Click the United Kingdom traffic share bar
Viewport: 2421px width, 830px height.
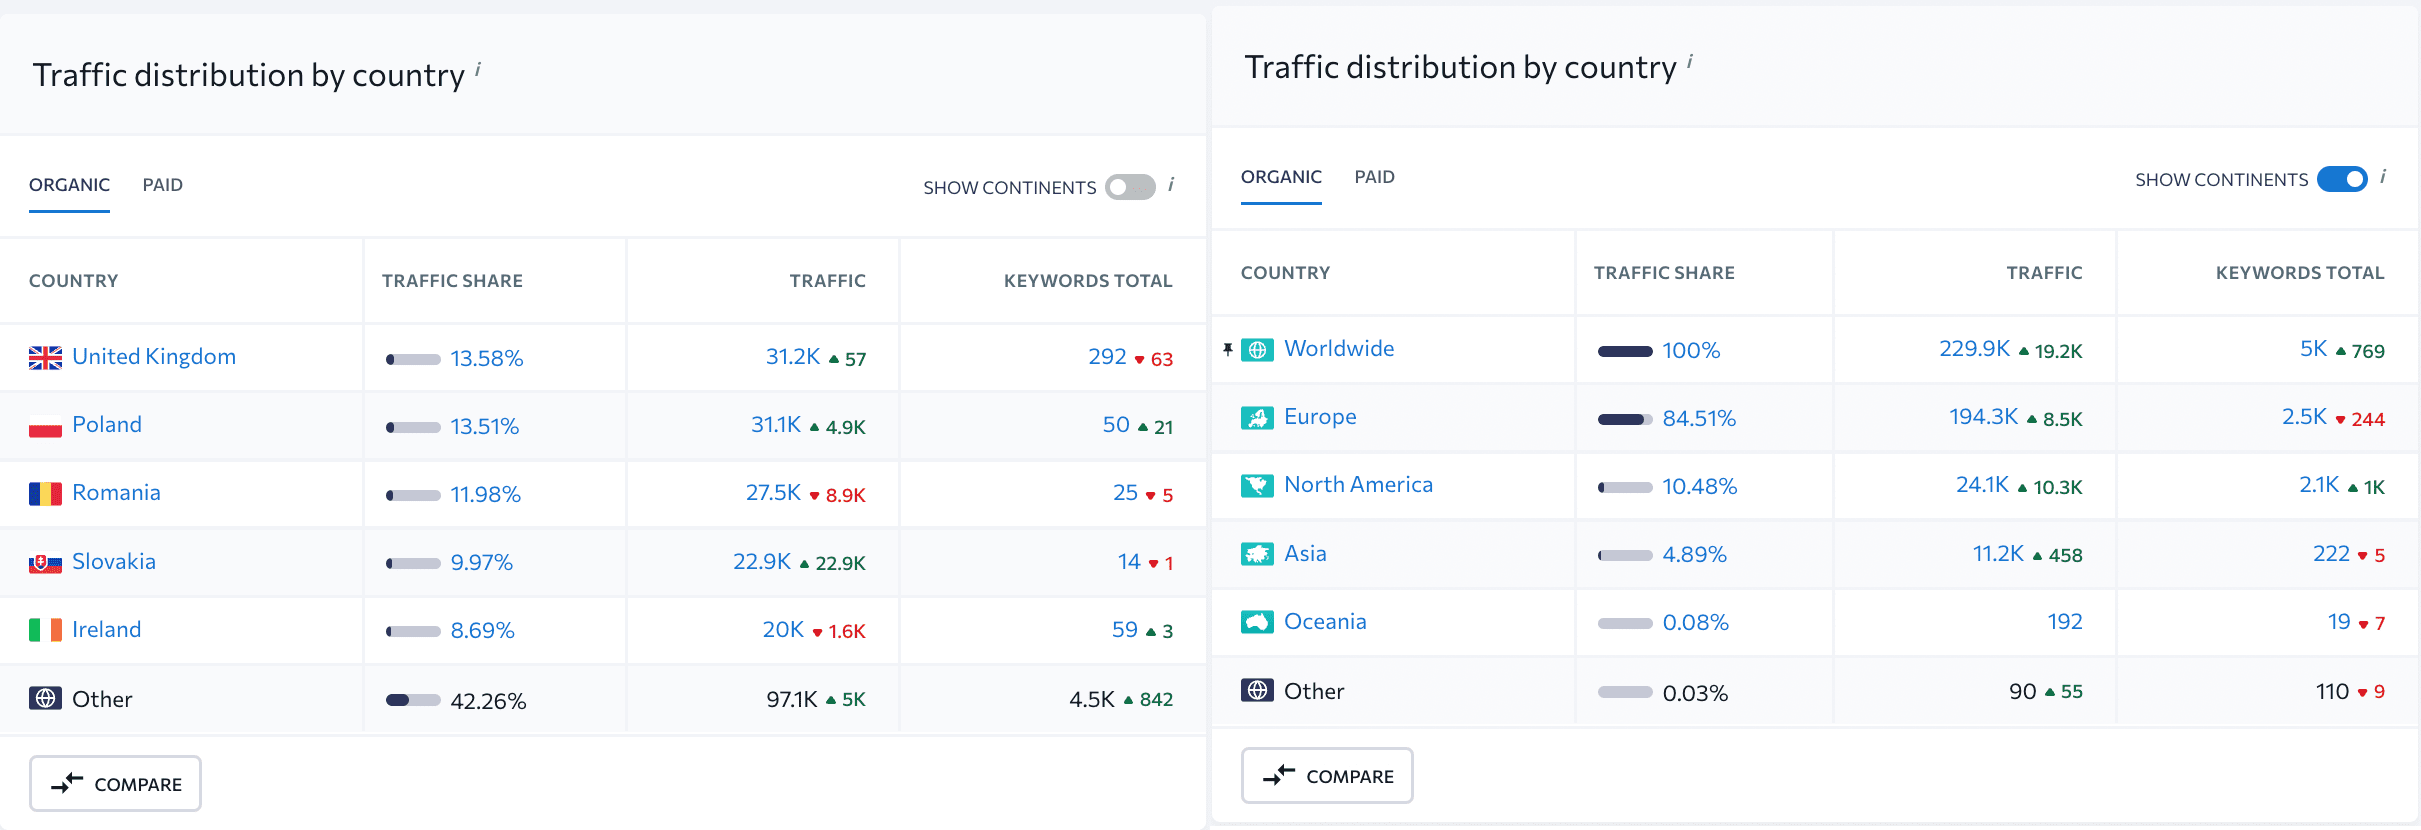pos(413,359)
